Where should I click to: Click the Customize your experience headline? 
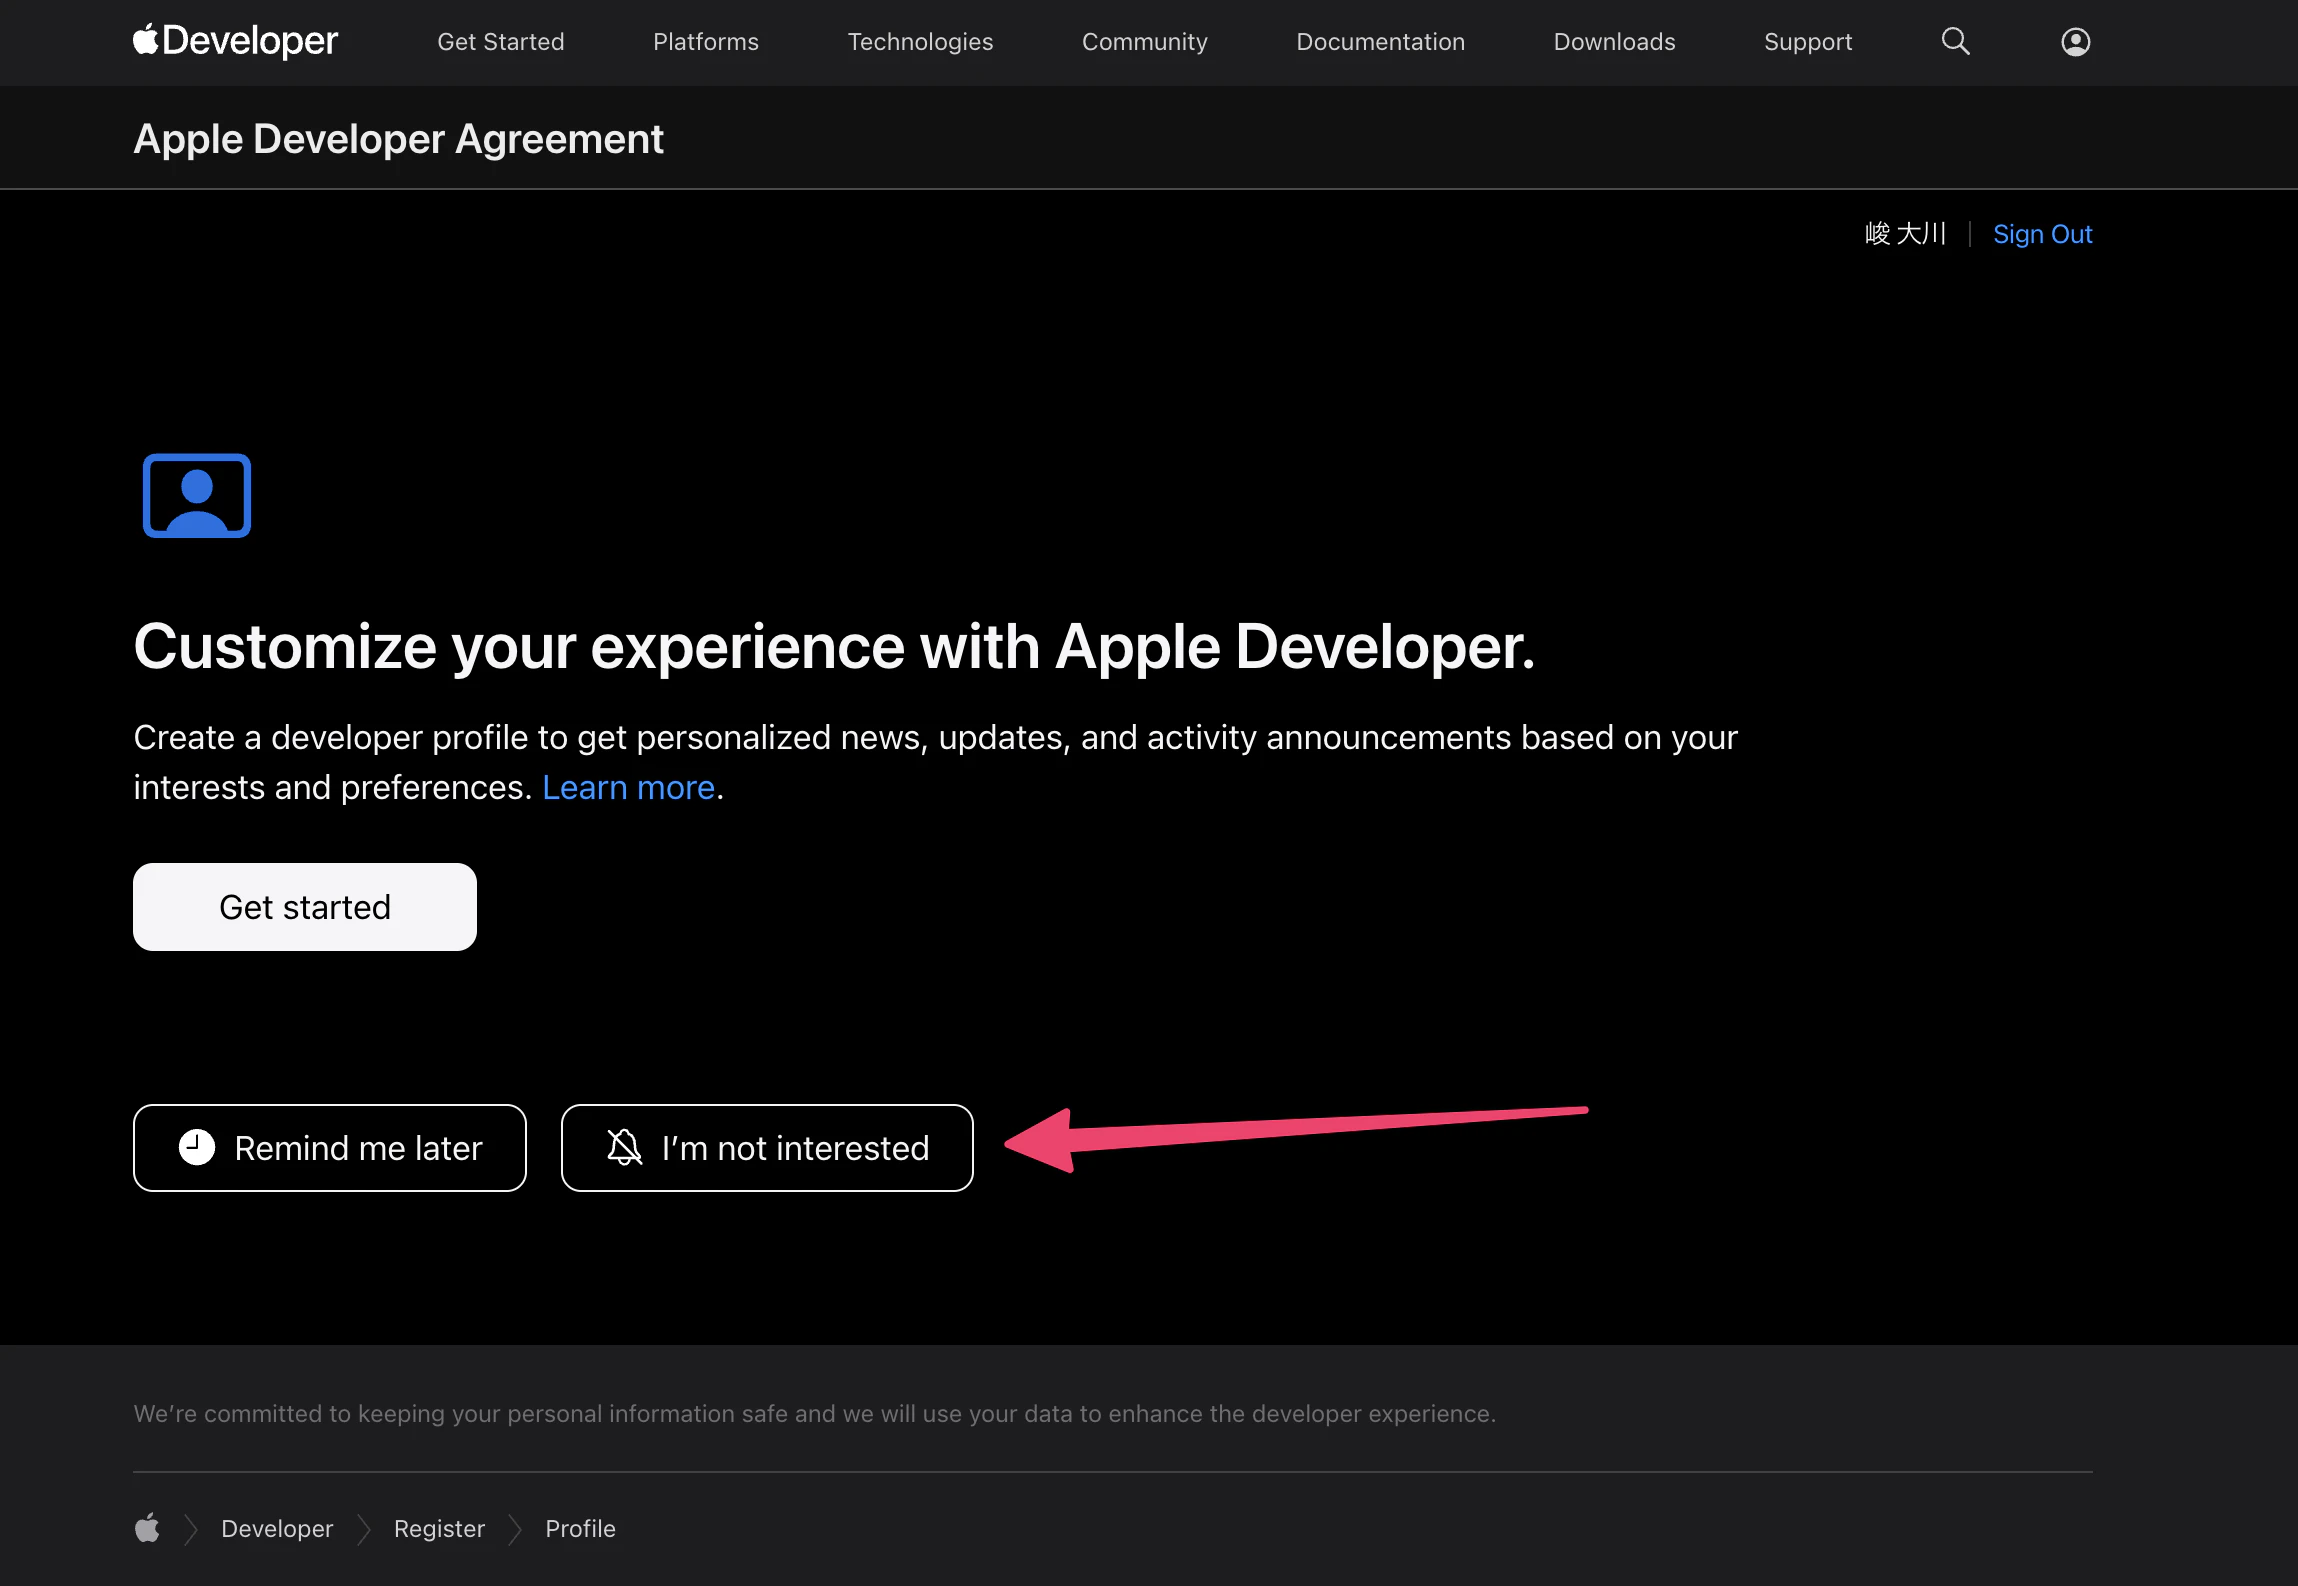tap(834, 646)
